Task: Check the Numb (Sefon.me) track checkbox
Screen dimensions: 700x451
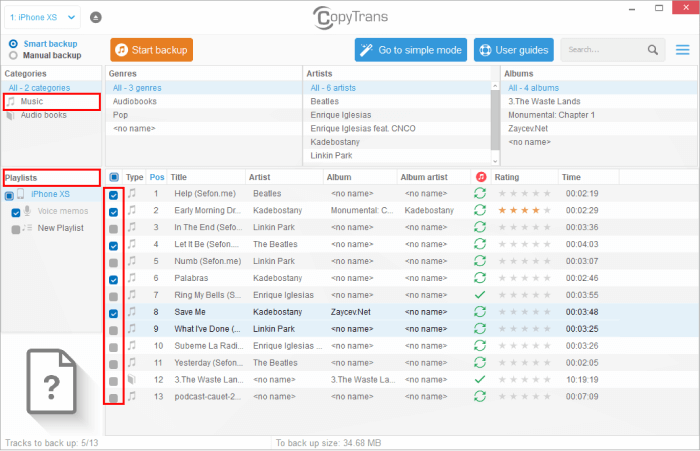Action: 113,263
